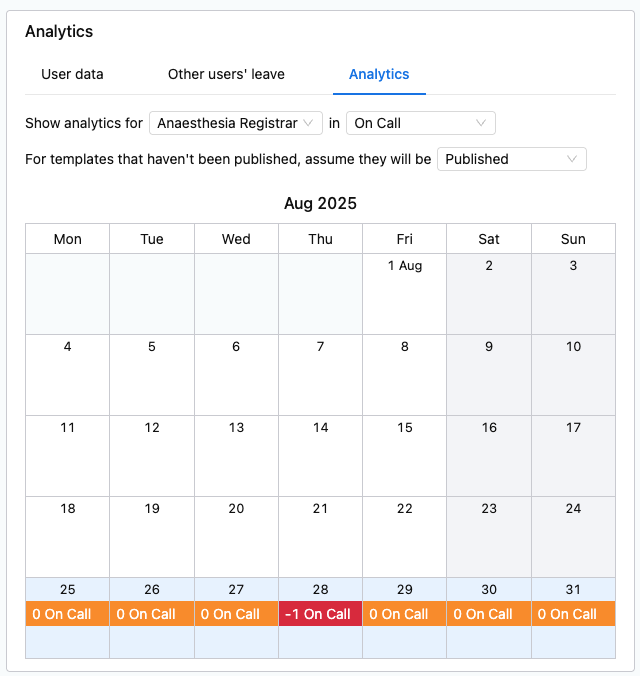Open the Other users' leave tab
Viewport: 640px width, 676px height.
pyautogui.click(x=226, y=74)
